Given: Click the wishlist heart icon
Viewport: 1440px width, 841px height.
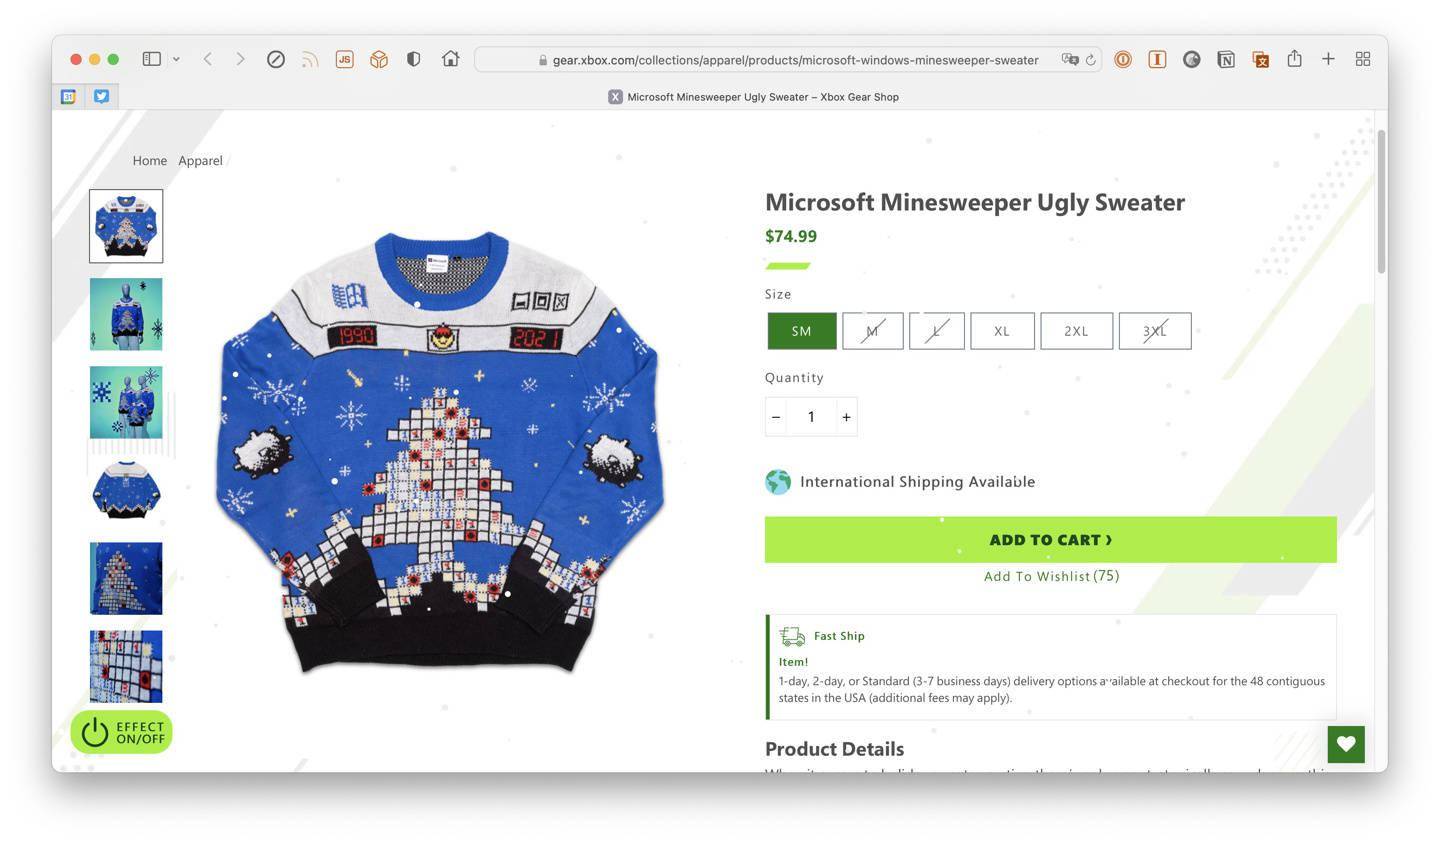Looking at the screenshot, I should click(x=1346, y=743).
